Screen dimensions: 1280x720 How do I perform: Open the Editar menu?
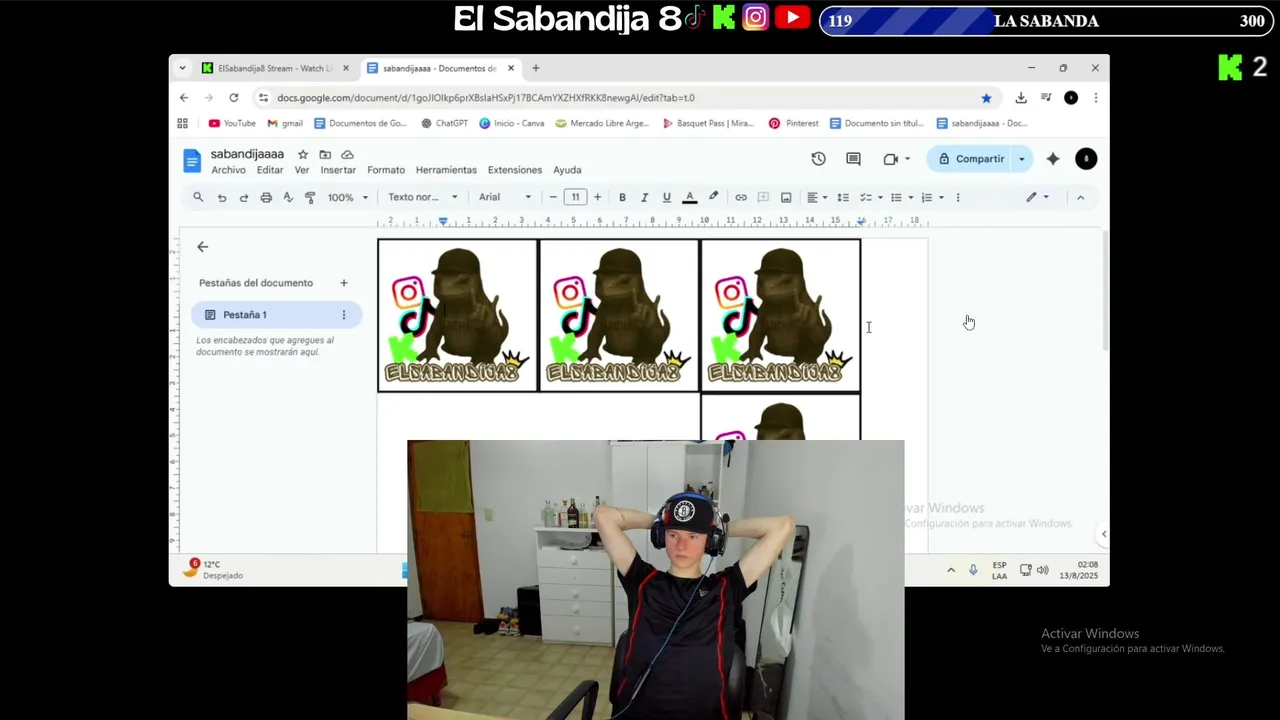tap(270, 170)
